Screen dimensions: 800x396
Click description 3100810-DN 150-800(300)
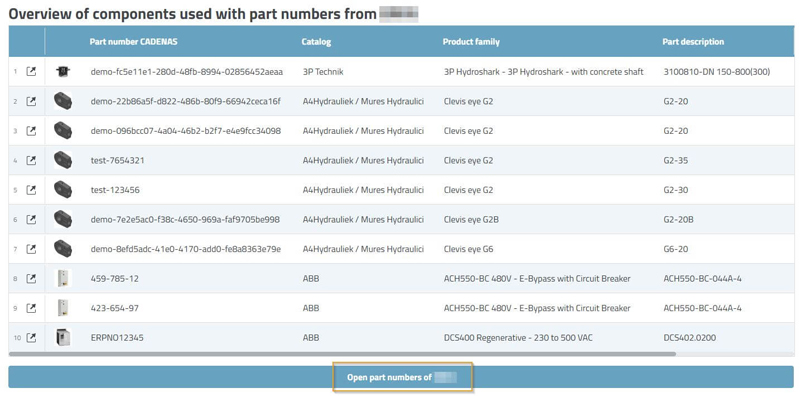717,72
